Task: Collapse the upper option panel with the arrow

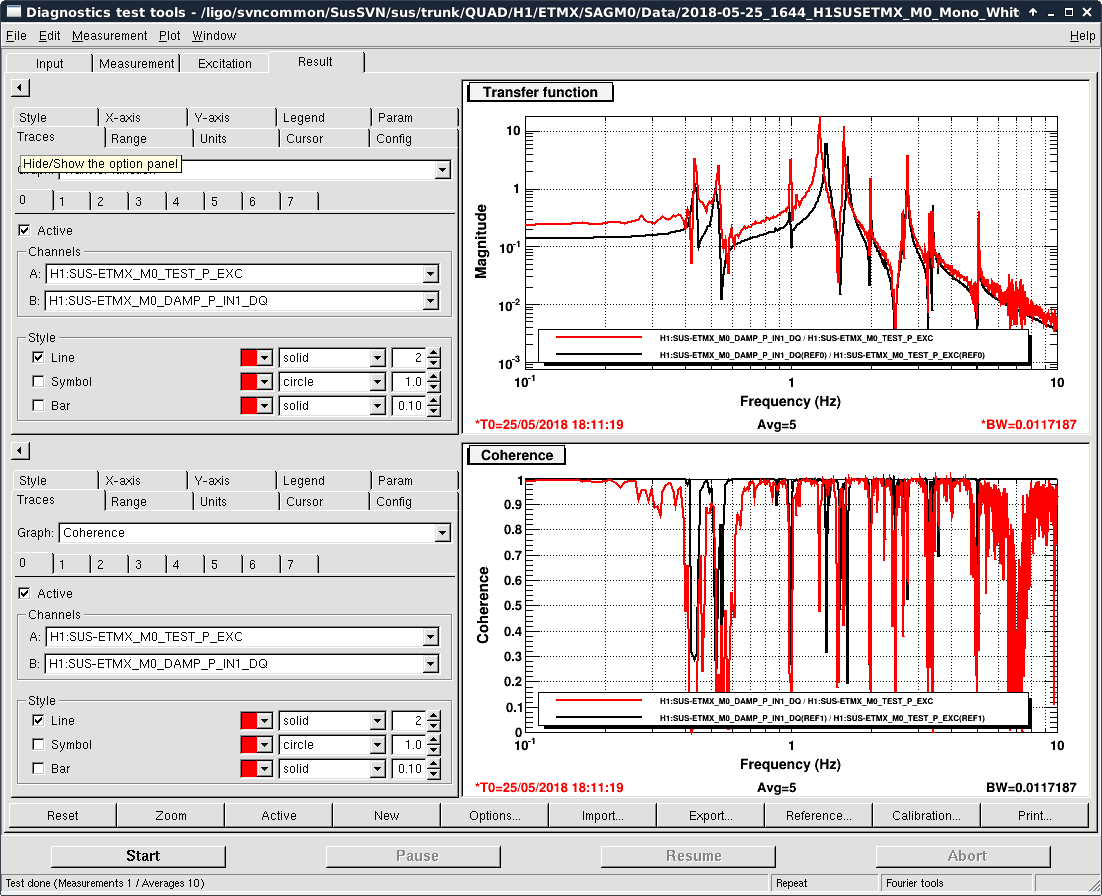Action: click(x=20, y=88)
